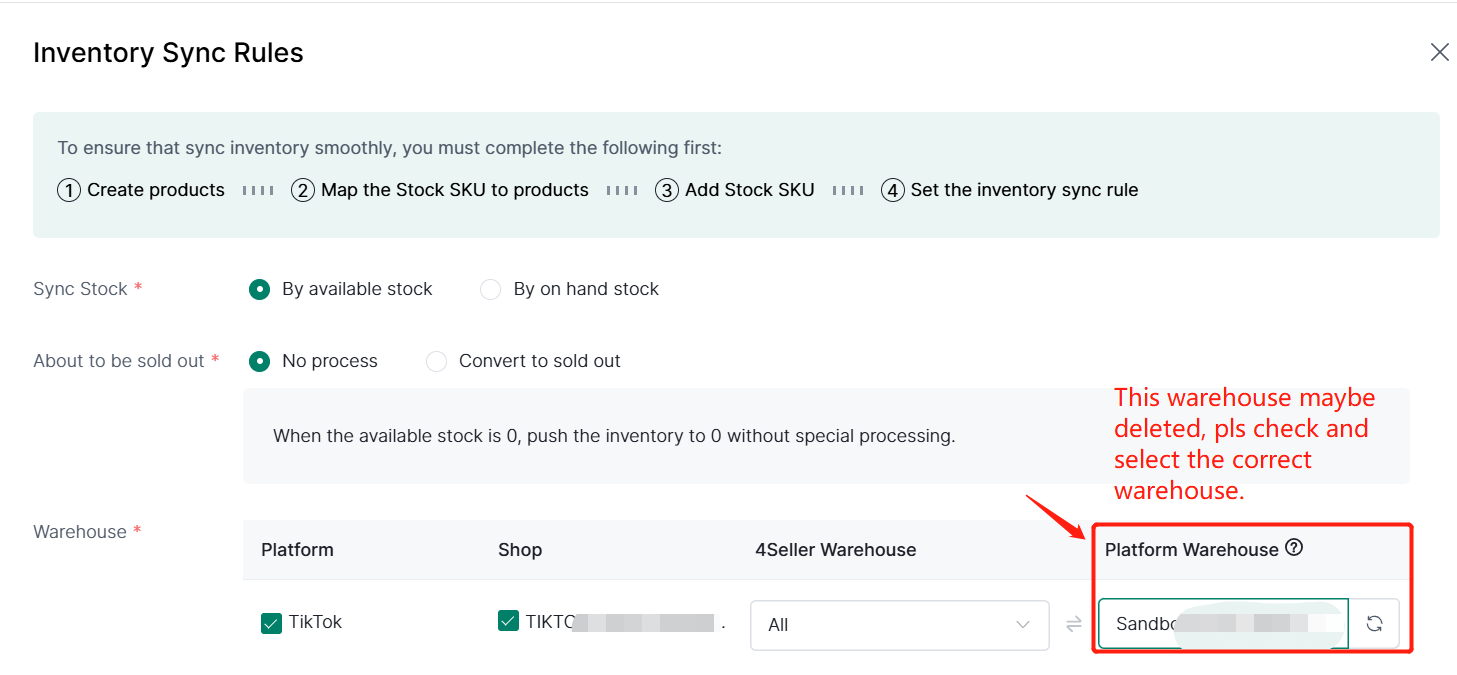Click the step 1 circle icon
The image size is (1457, 675).
[69, 190]
